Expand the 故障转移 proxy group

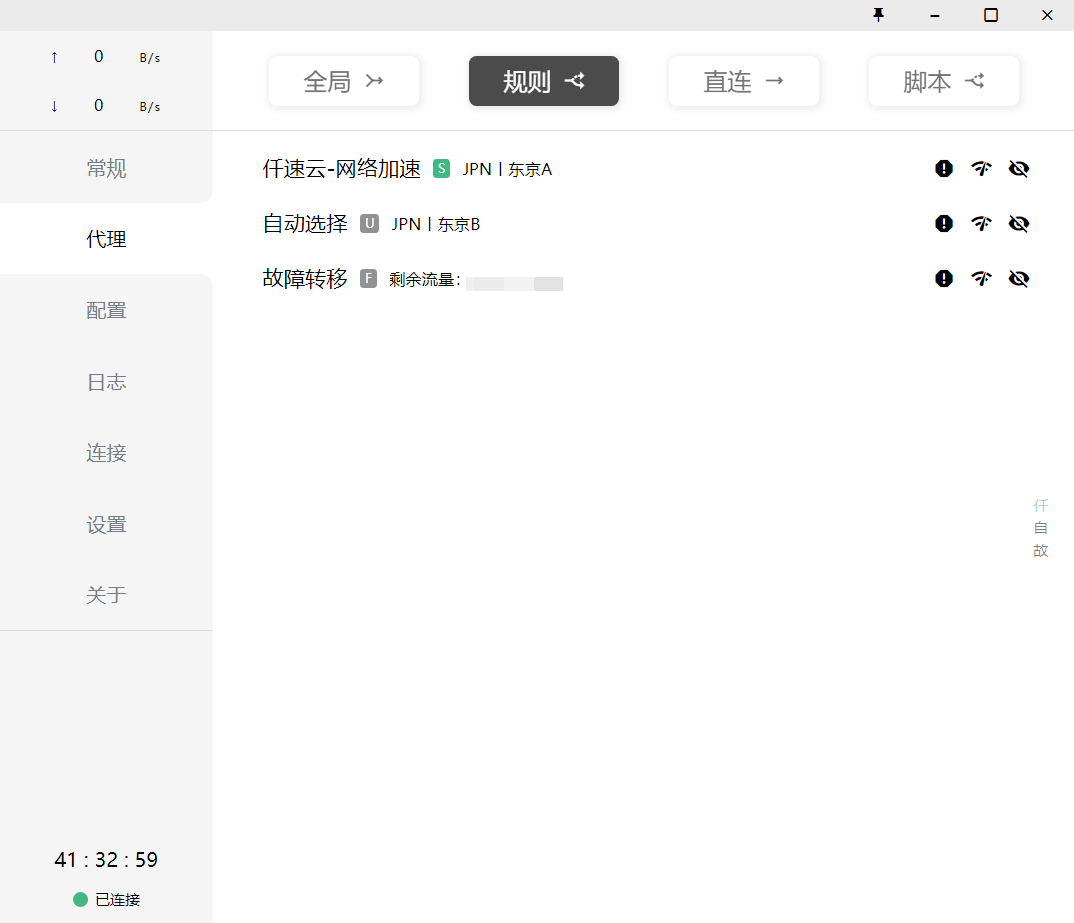pyautogui.click(x=305, y=279)
